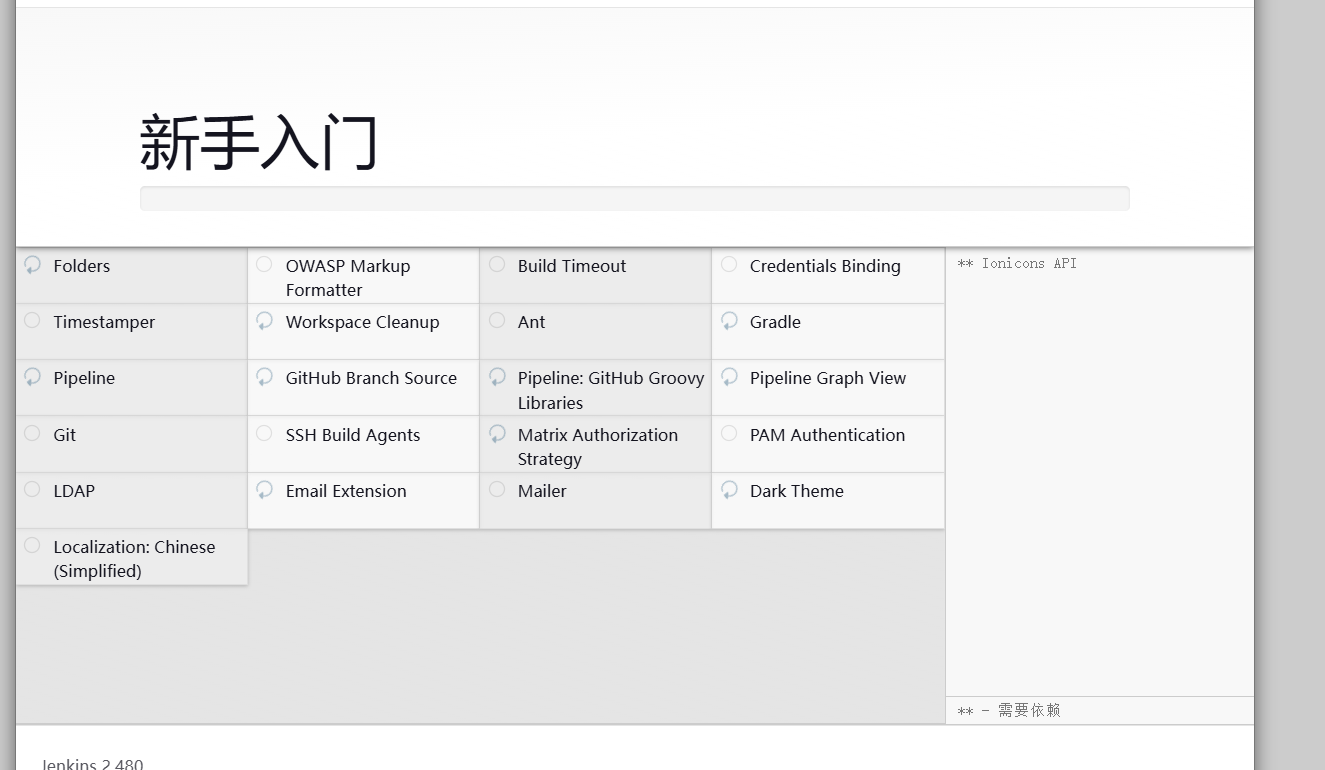The height and width of the screenshot is (770, 1325).
Task: Click the OWASP Markup Formatter plugin name
Action: [348, 278]
